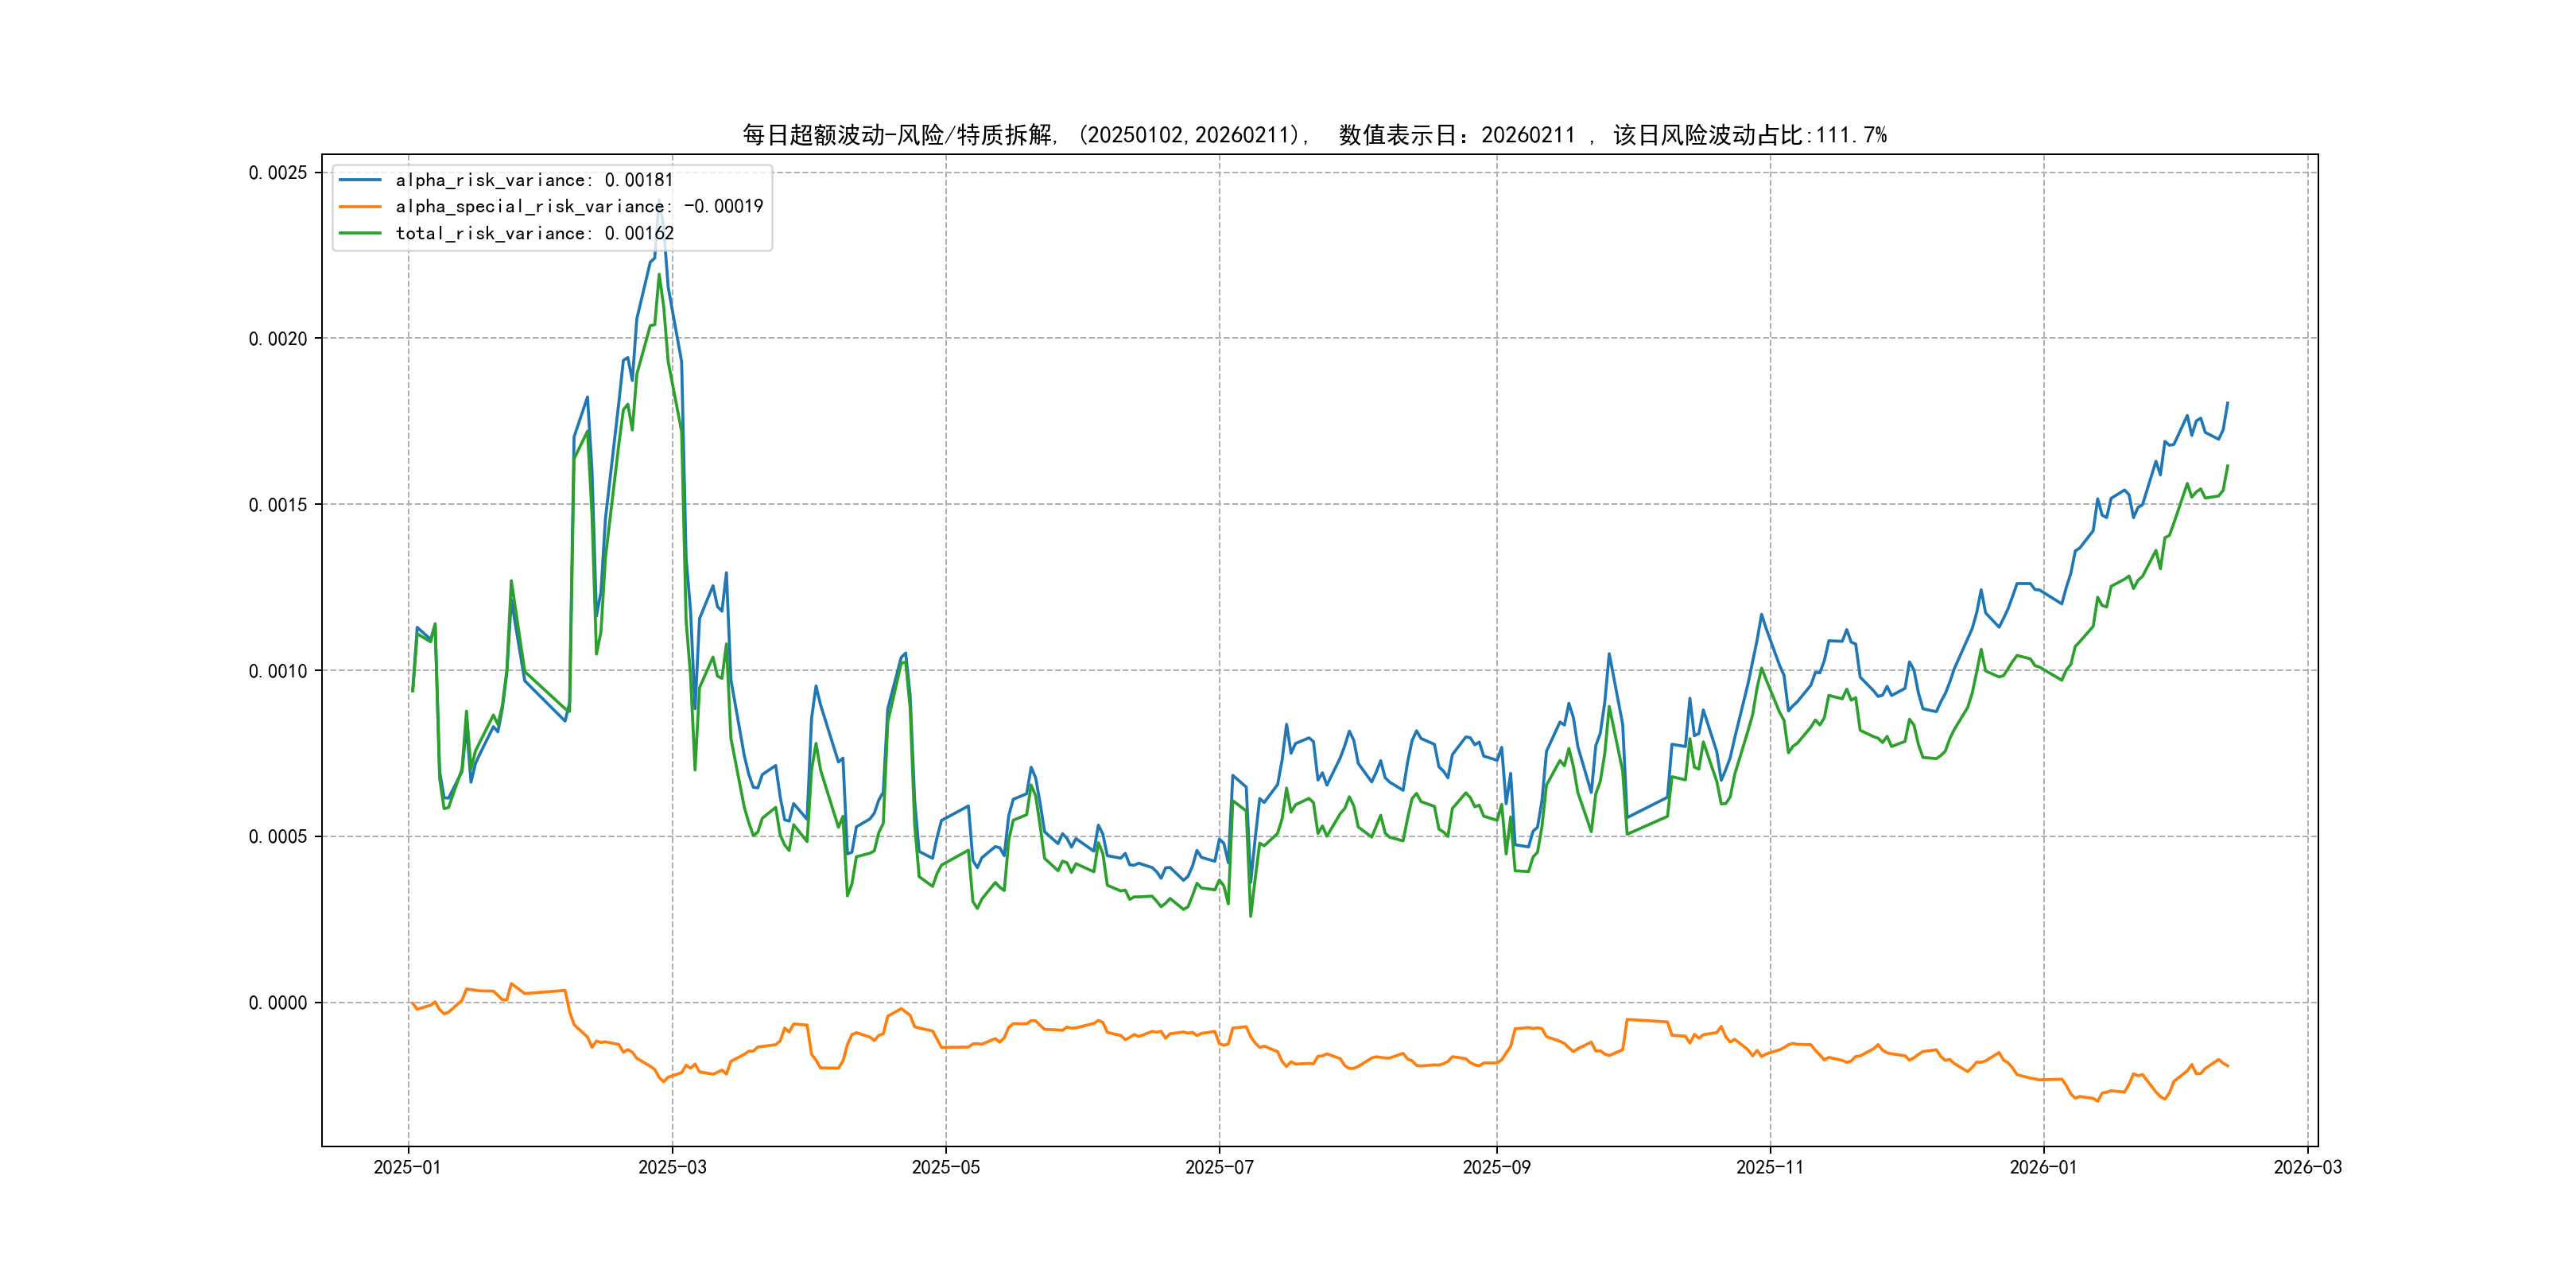Click the orange alpha_special_risk_variance legend line
Viewport: 2576px width, 1288px height.
(360, 206)
